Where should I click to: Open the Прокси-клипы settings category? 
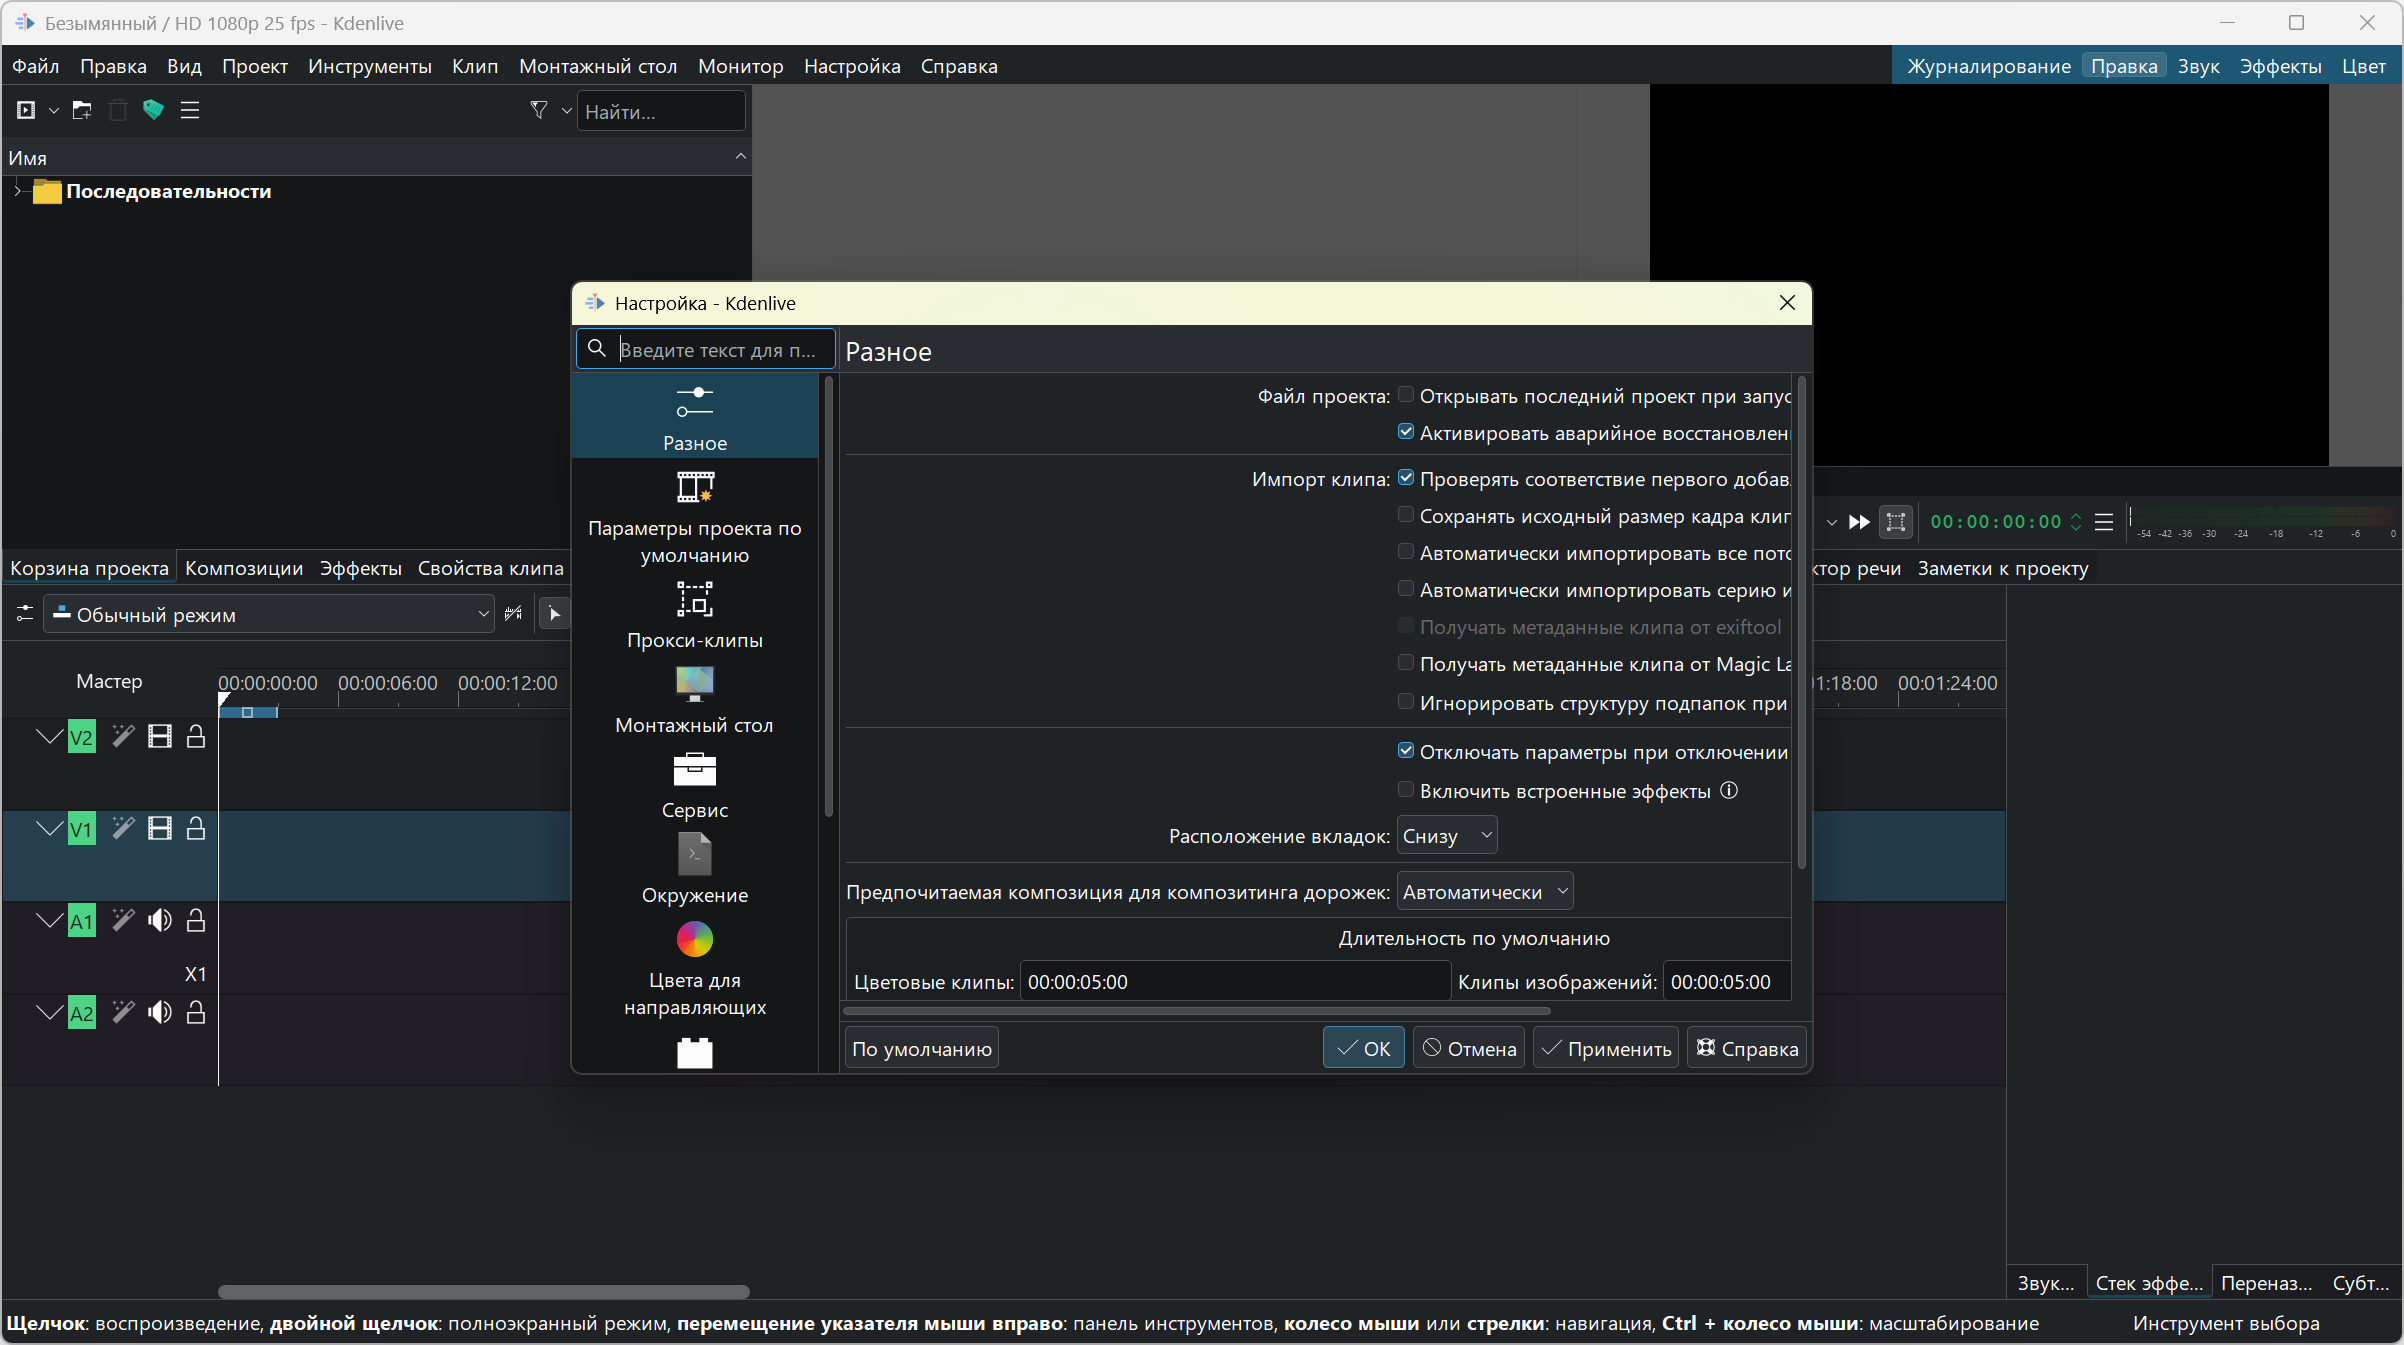pos(695,614)
